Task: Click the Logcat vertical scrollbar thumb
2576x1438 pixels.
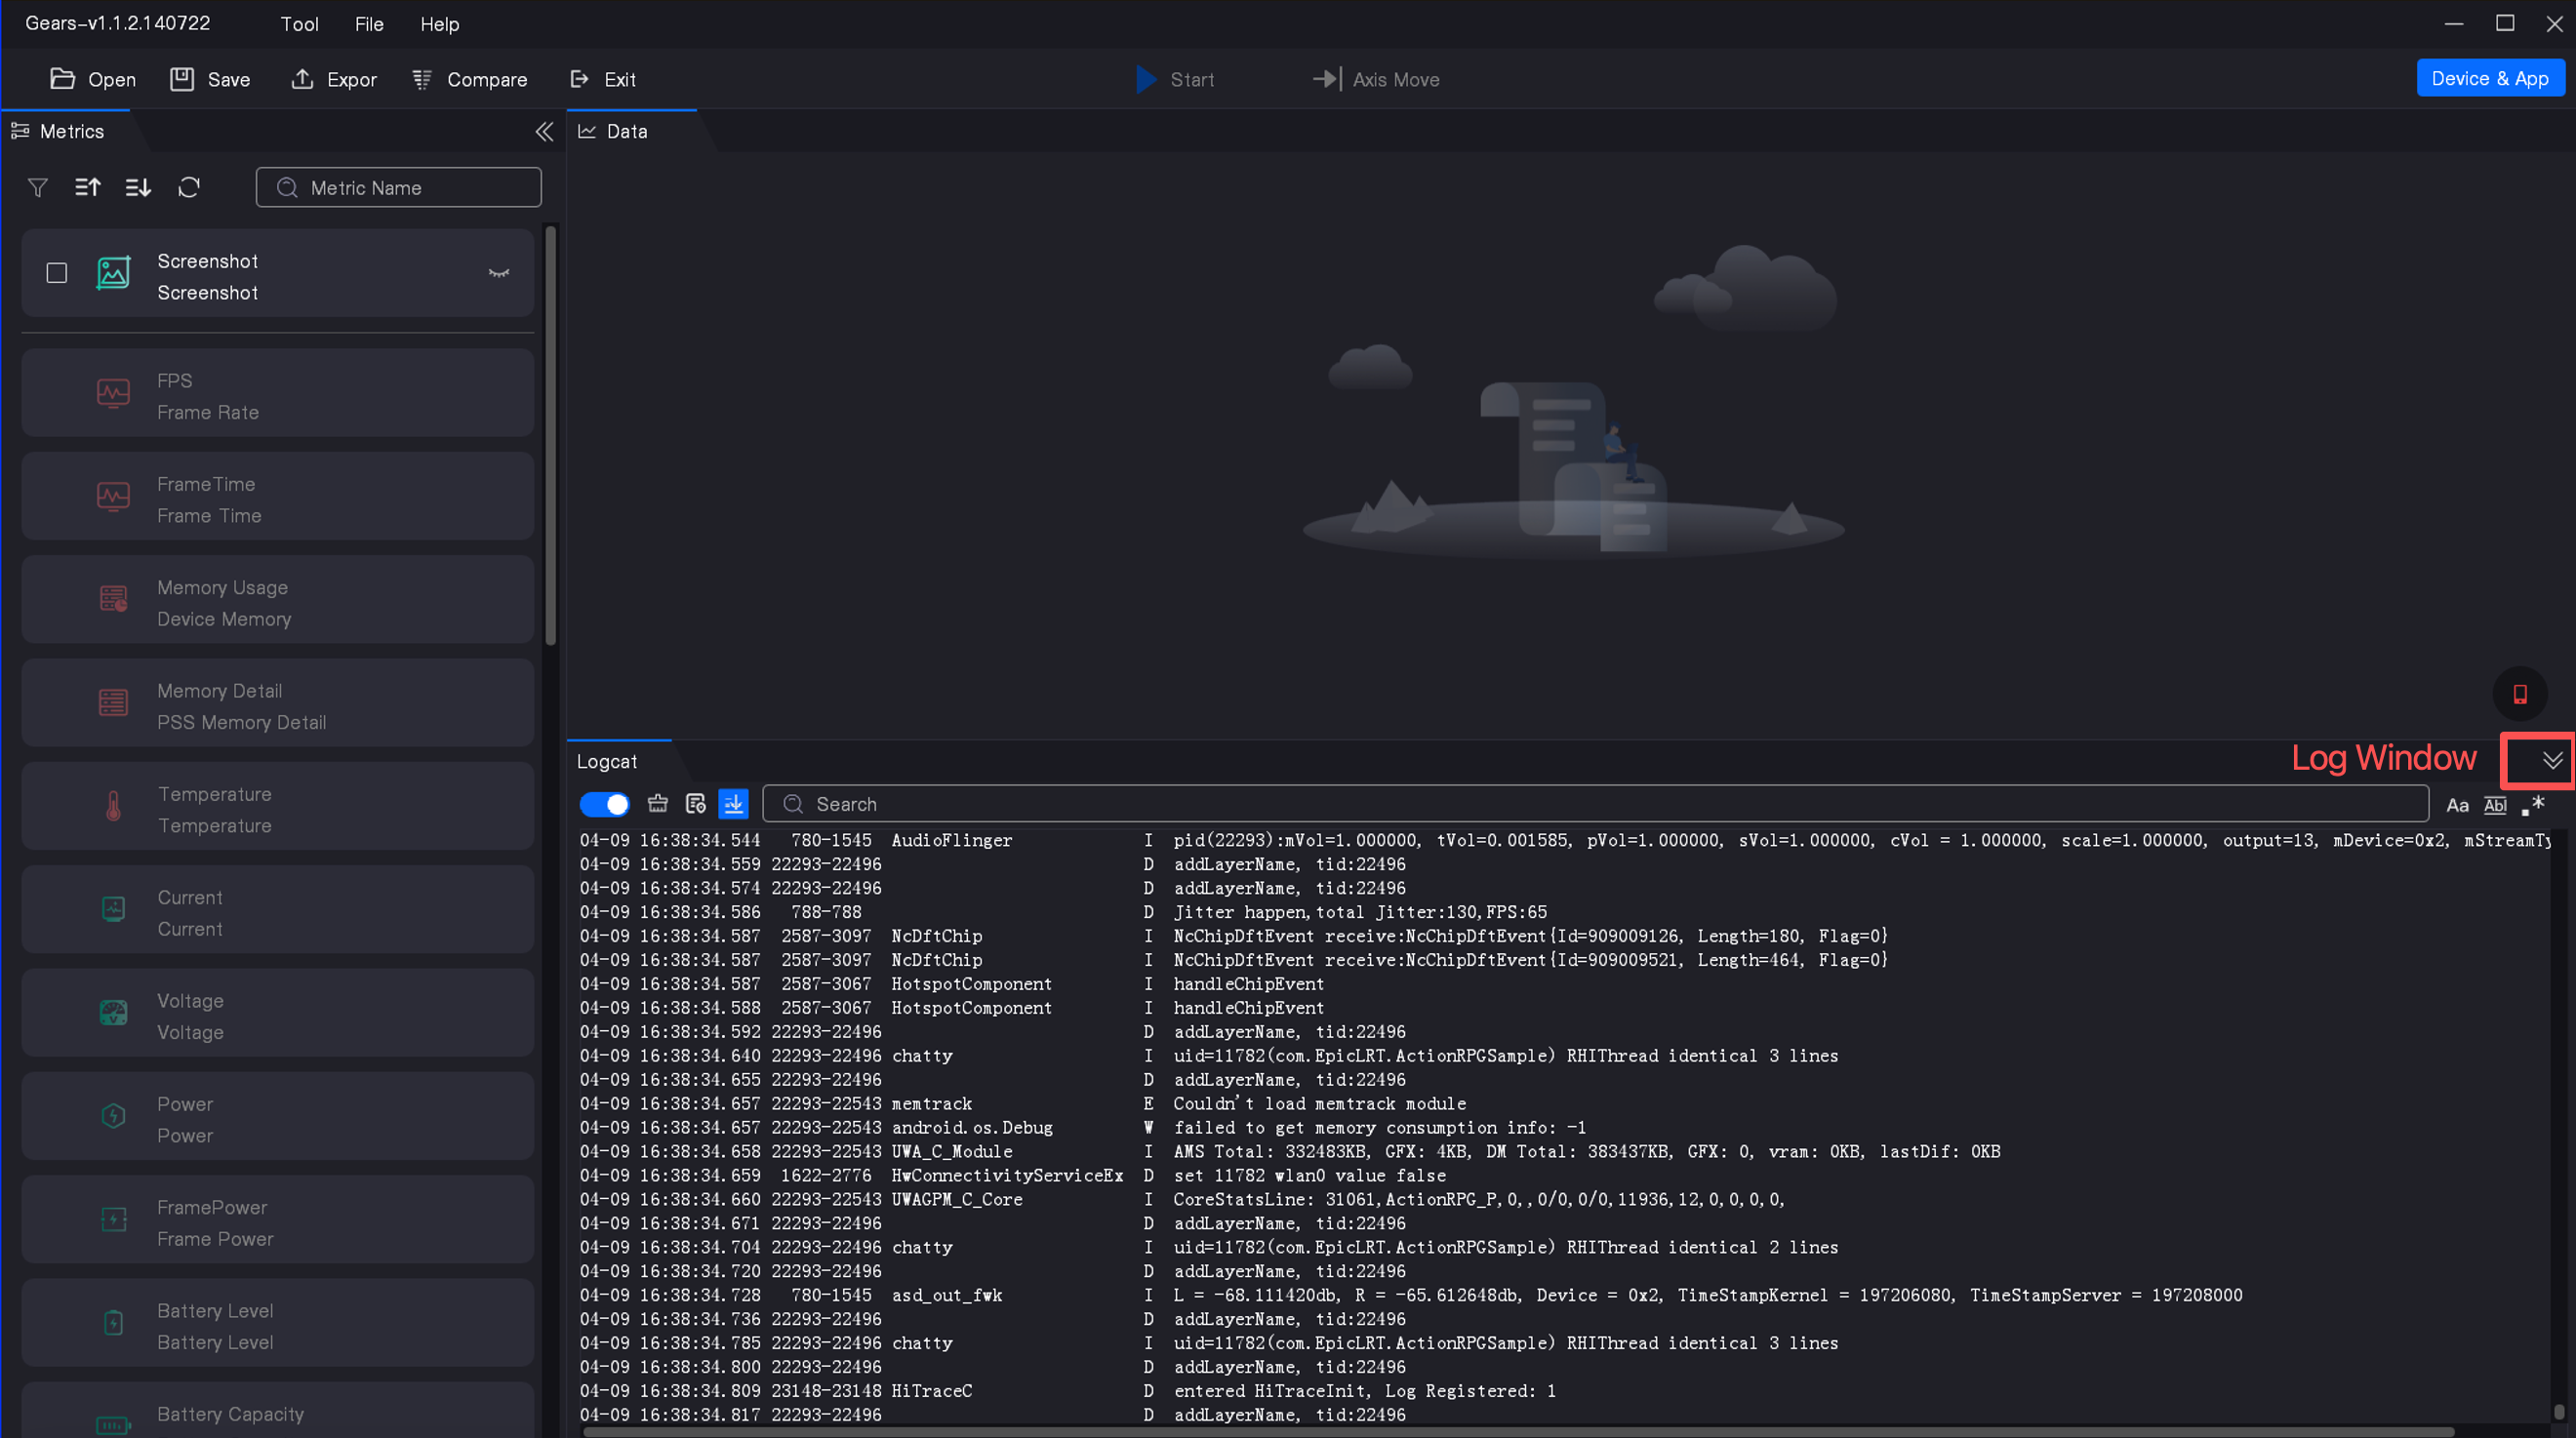Action: click(x=2559, y=1412)
